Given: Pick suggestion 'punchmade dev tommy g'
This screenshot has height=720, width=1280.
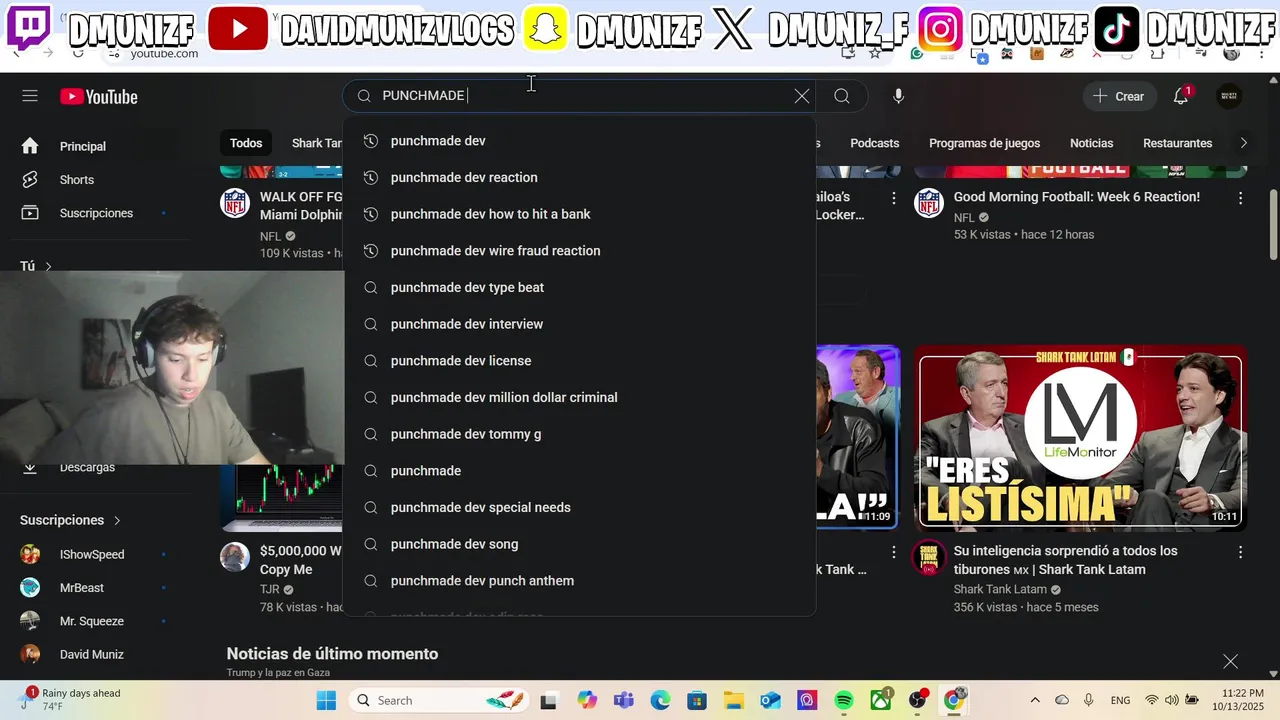Looking at the screenshot, I should pos(579,434).
